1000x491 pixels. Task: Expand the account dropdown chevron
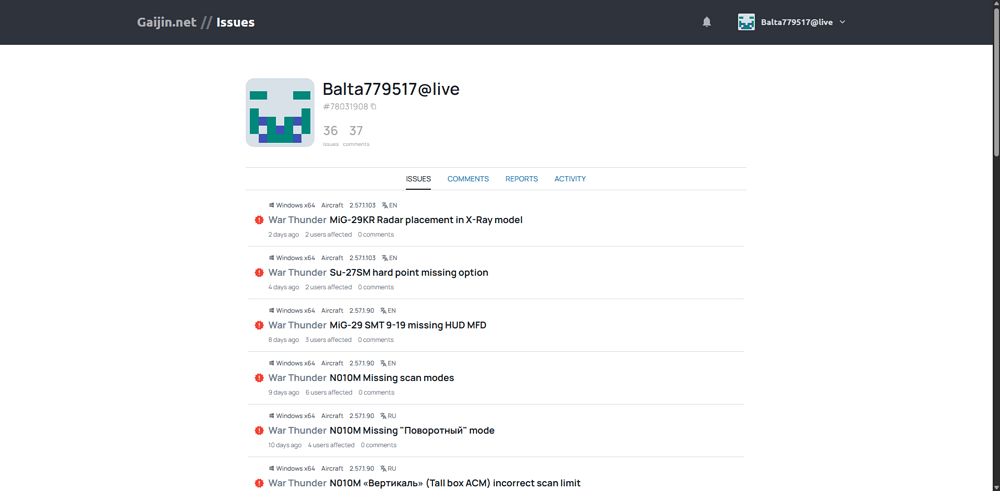[842, 22]
